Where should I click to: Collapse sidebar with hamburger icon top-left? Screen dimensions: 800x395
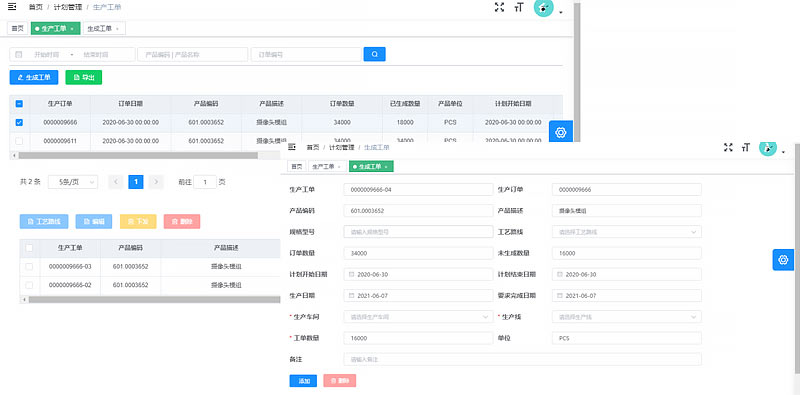pyautogui.click(x=13, y=7)
